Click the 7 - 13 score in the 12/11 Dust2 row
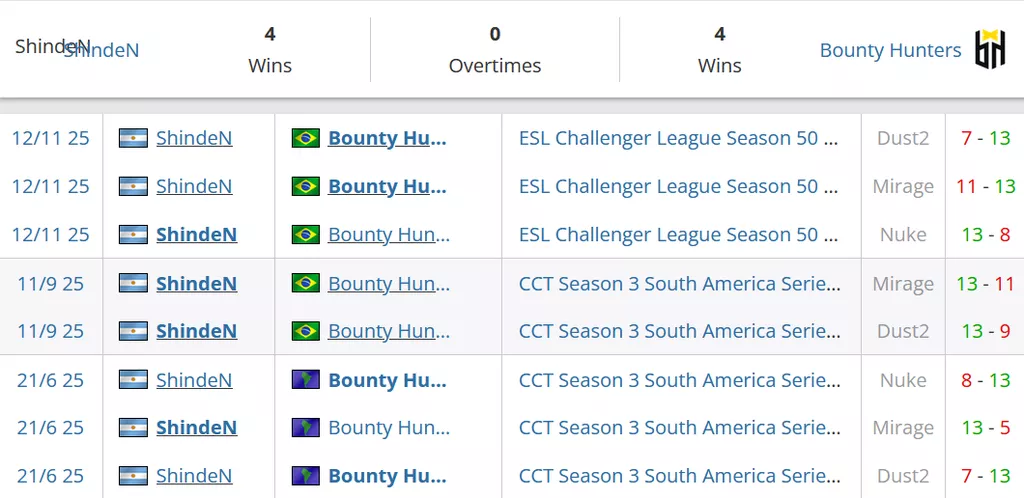The width and height of the screenshot is (1024, 498). coord(986,138)
